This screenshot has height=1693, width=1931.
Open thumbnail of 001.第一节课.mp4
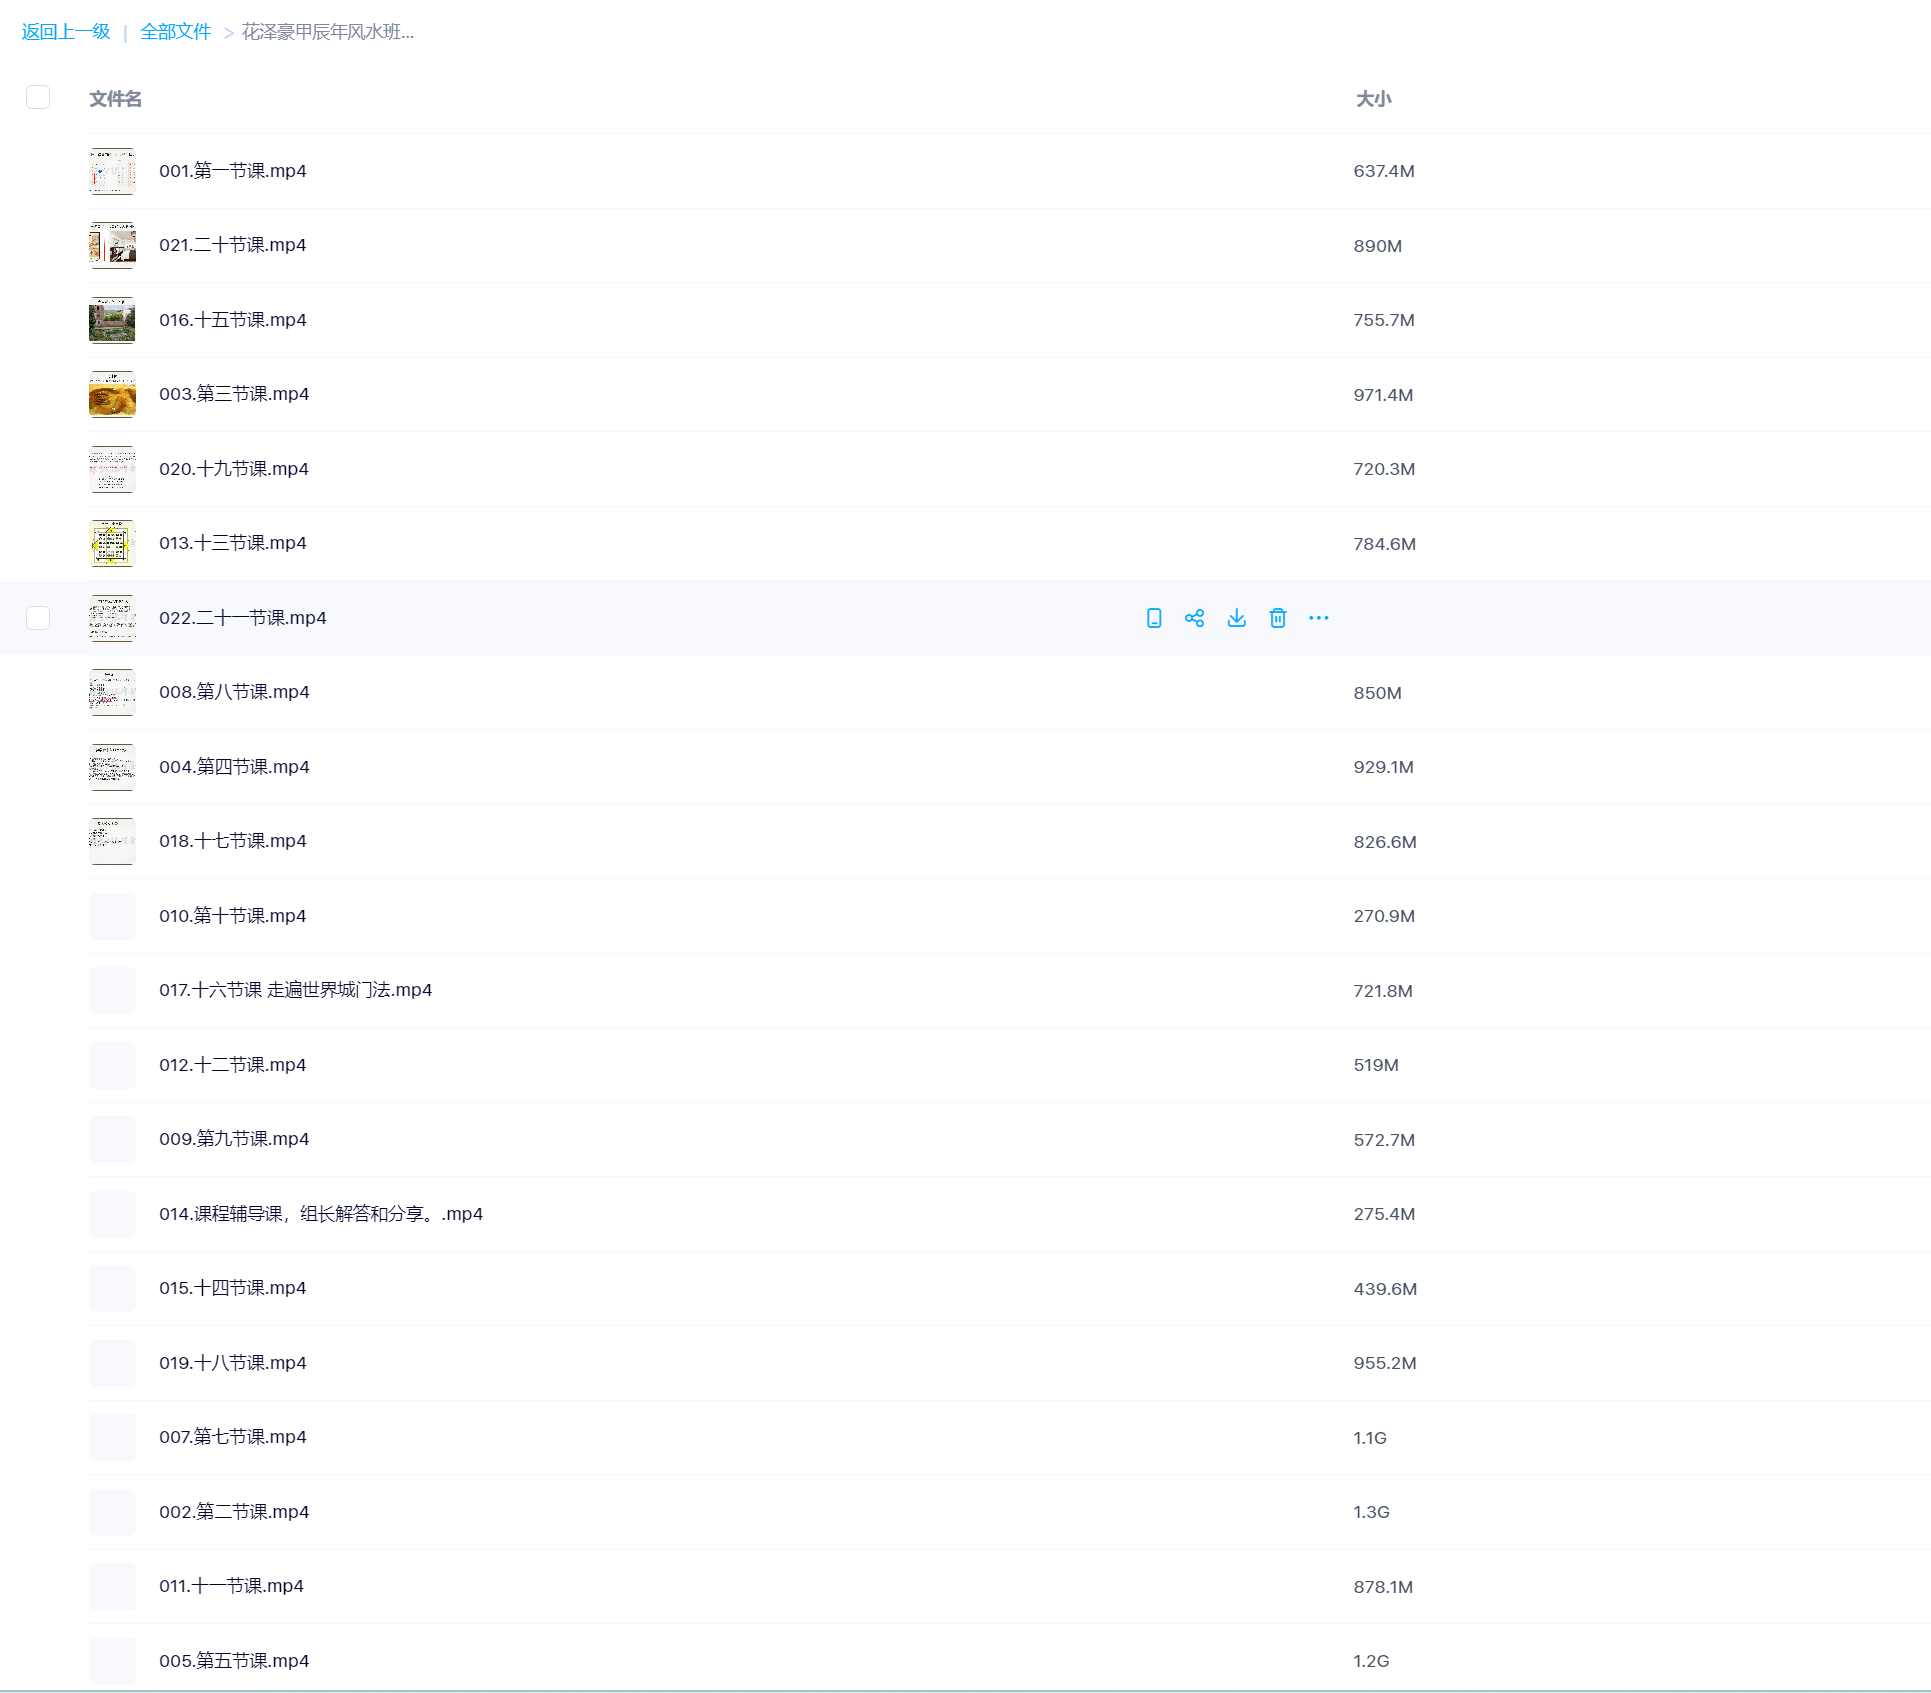(x=112, y=171)
